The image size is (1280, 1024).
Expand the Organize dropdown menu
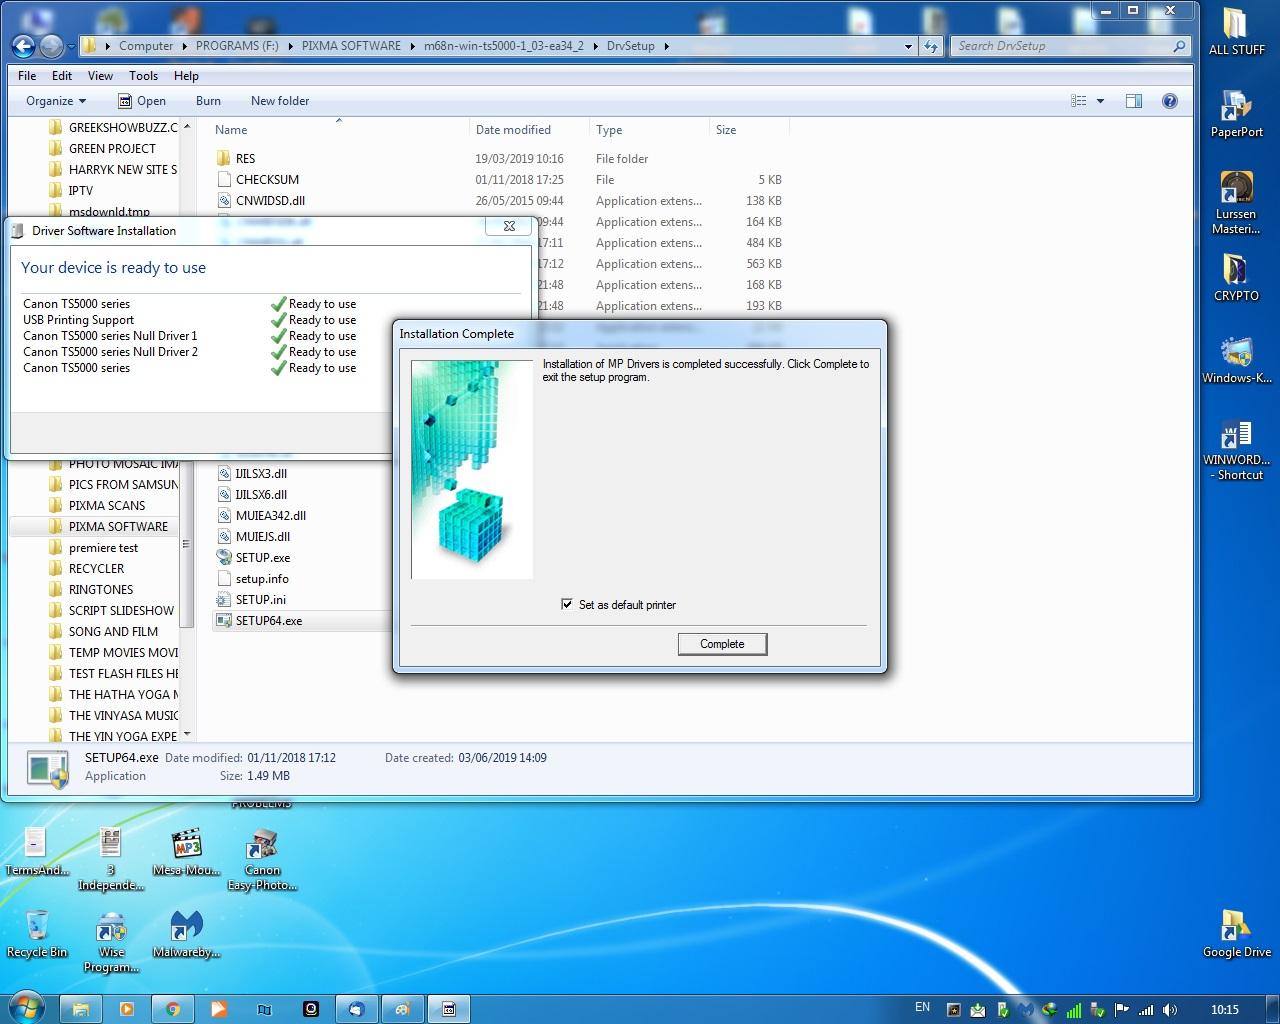point(56,101)
